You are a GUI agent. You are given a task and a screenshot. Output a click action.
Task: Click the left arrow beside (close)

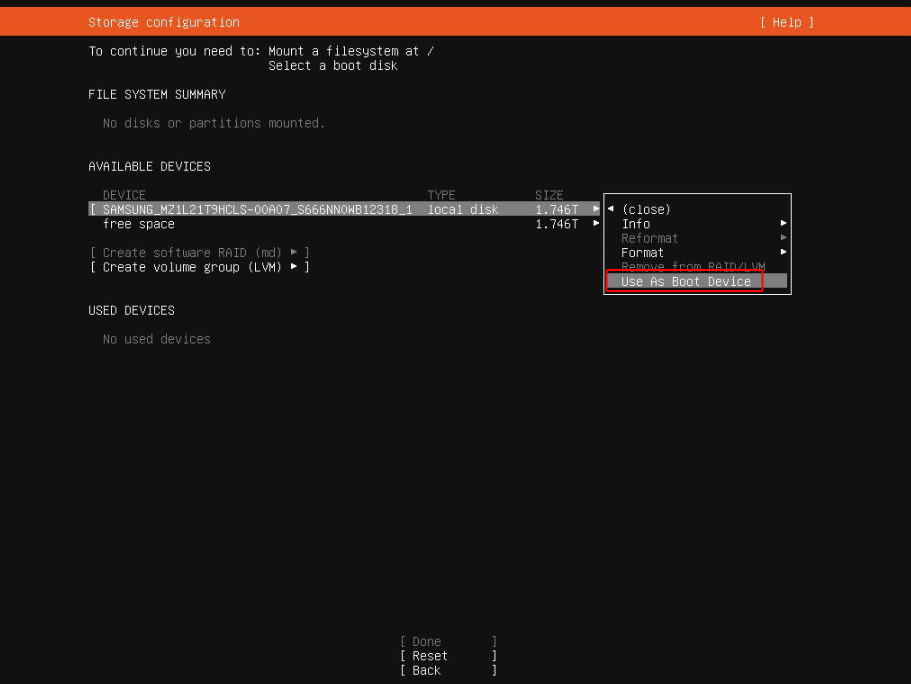point(611,210)
